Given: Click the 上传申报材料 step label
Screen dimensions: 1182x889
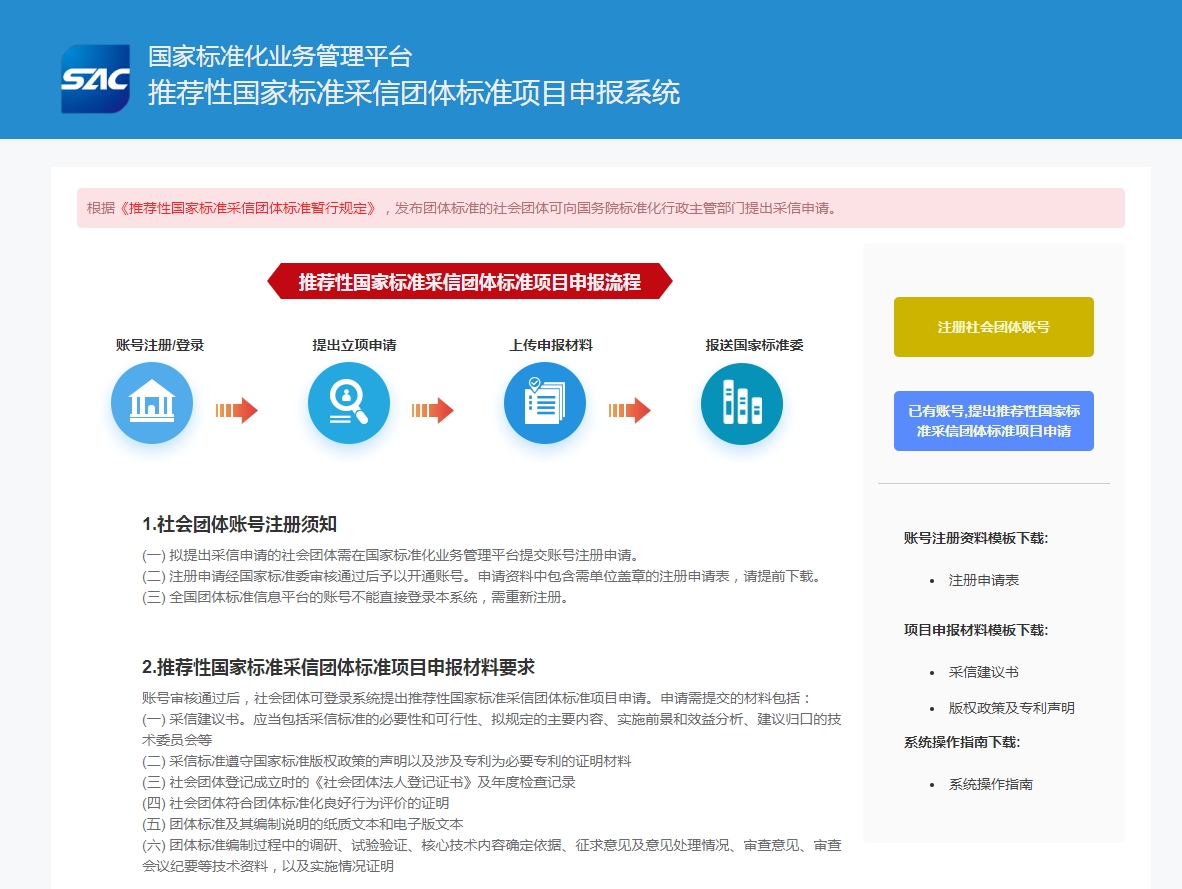Looking at the screenshot, I should coord(551,345).
